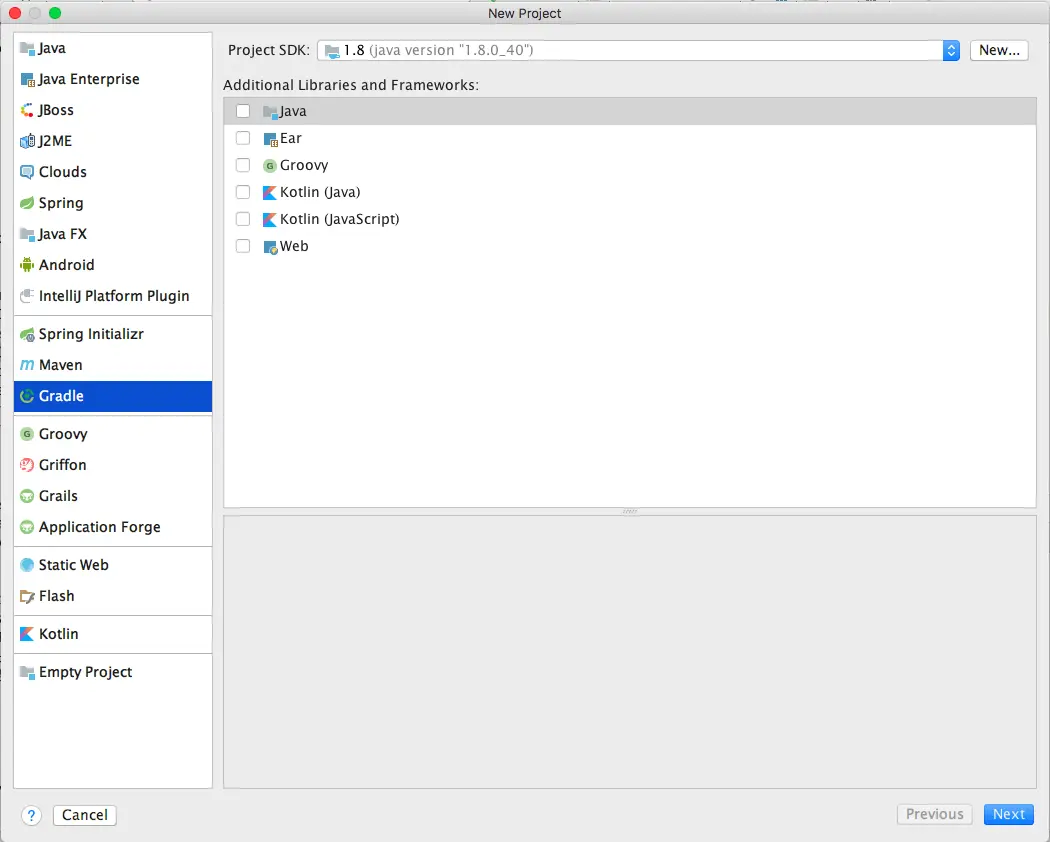Viewport: 1050px width, 842px height.
Task: Enable the Kotlin (Java) checkbox
Action: click(243, 192)
